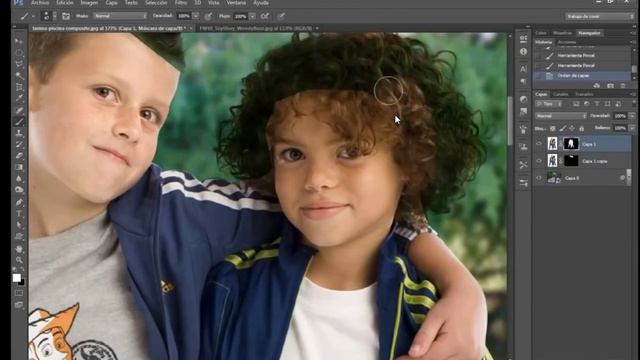Delete current history state trash icon
The image size is (640, 360).
[623, 86]
